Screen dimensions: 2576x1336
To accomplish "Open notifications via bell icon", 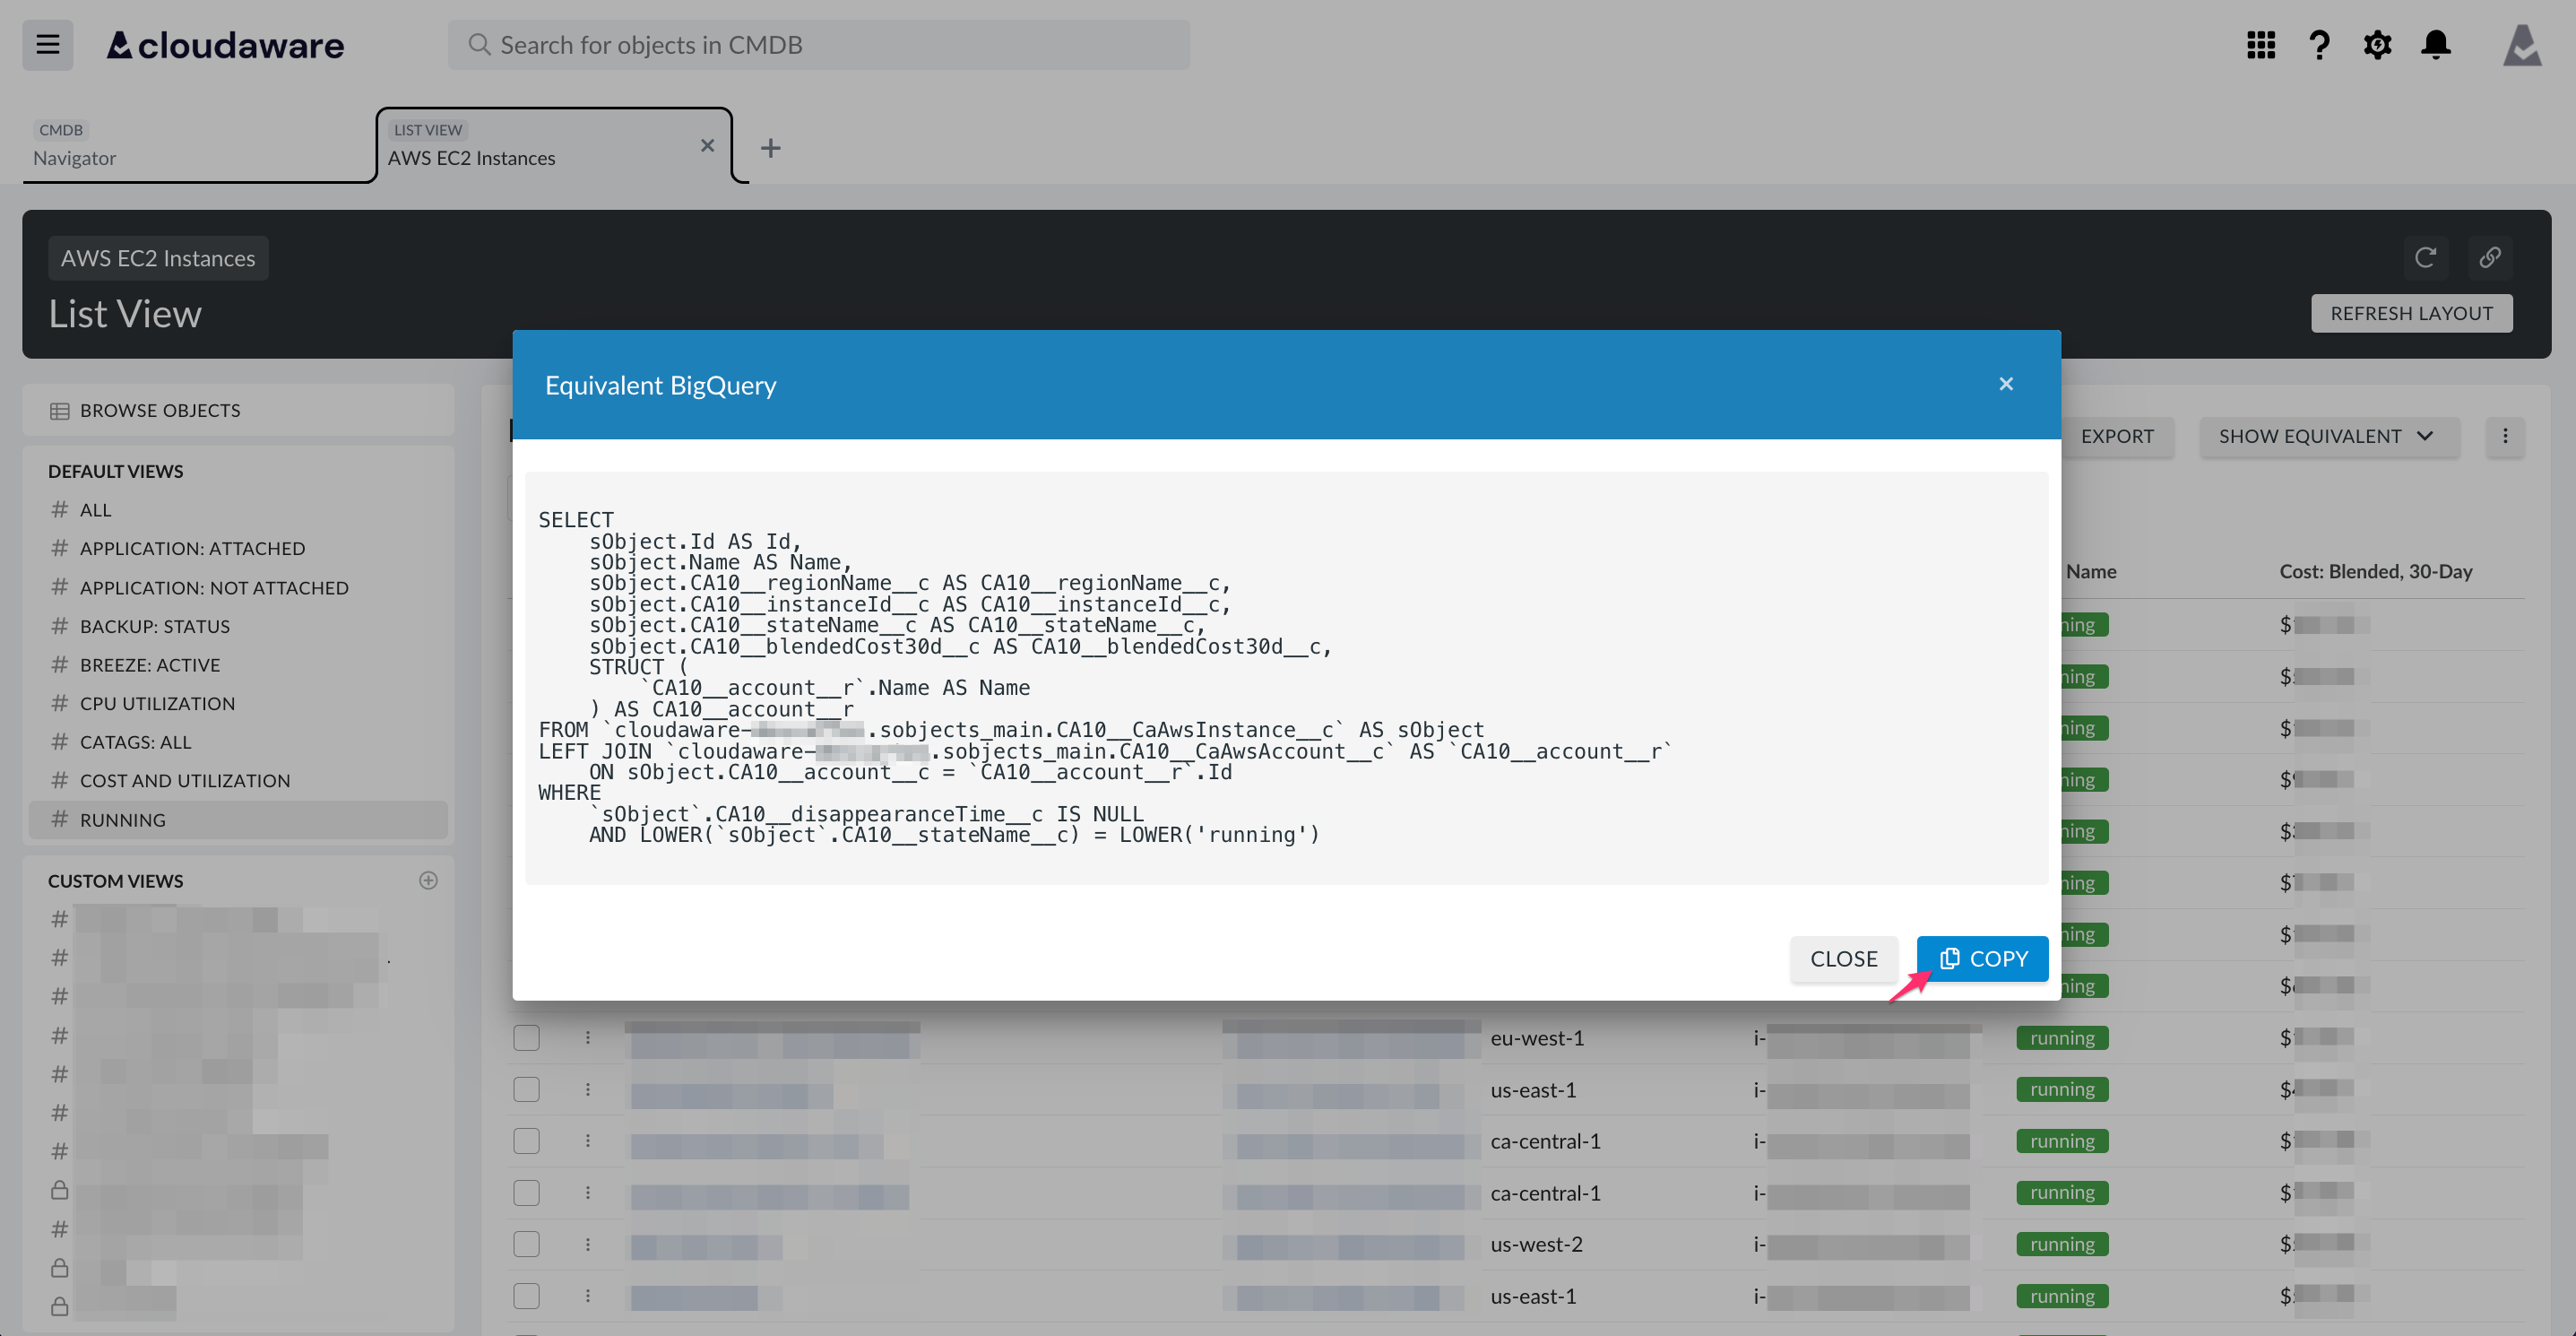I will tap(2436, 45).
